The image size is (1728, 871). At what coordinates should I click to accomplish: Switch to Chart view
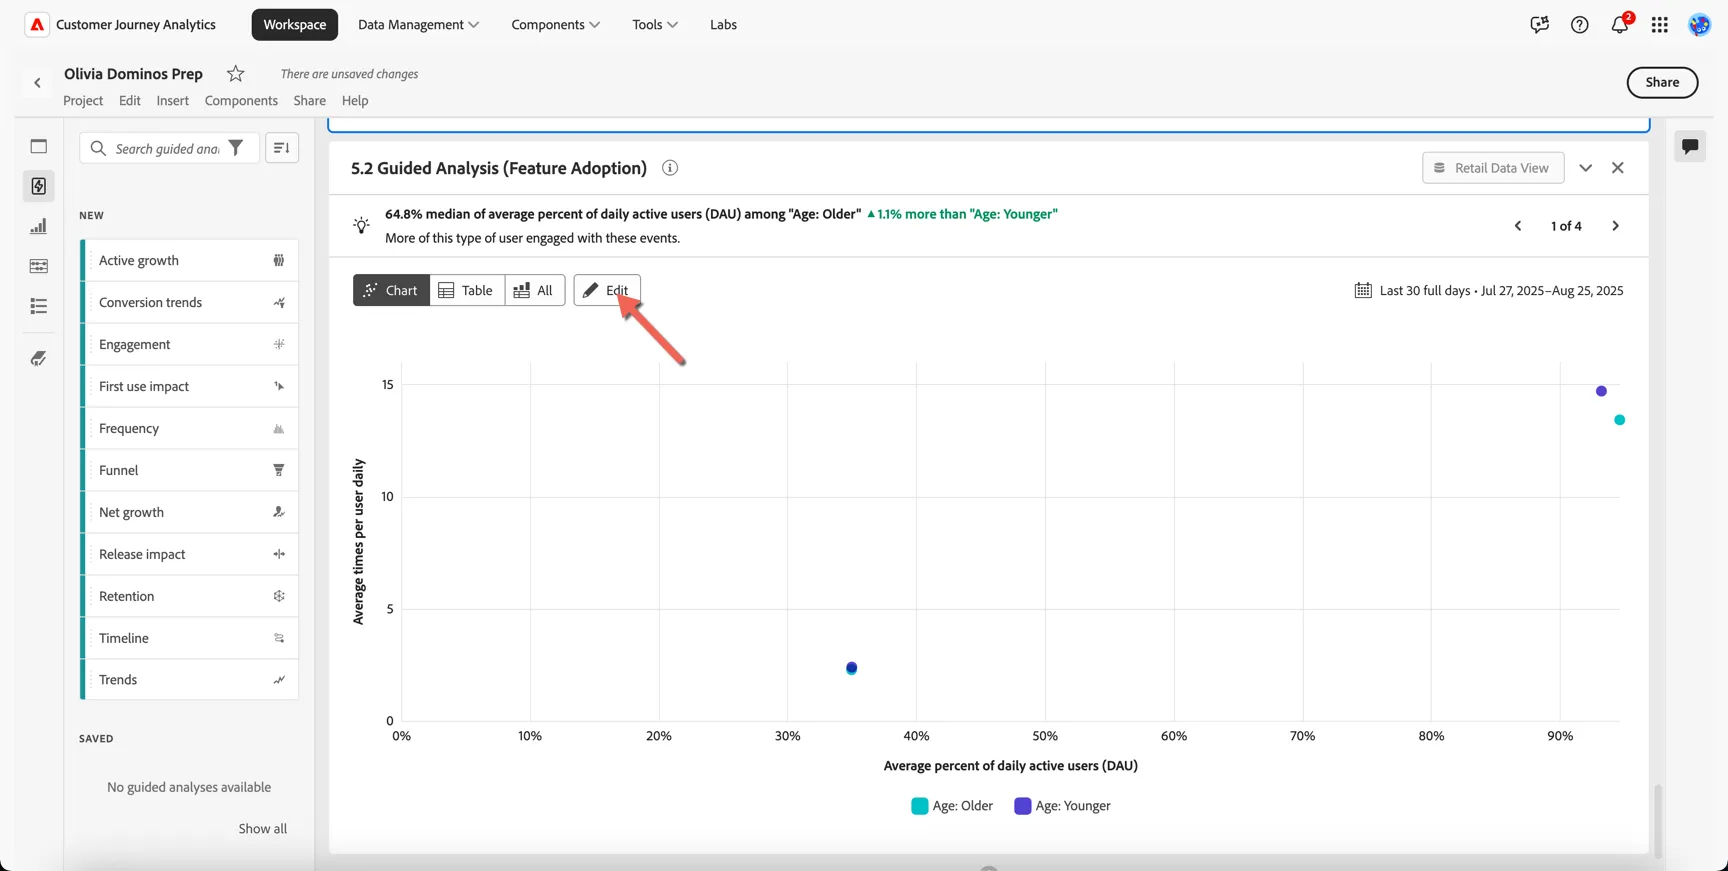pos(391,290)
